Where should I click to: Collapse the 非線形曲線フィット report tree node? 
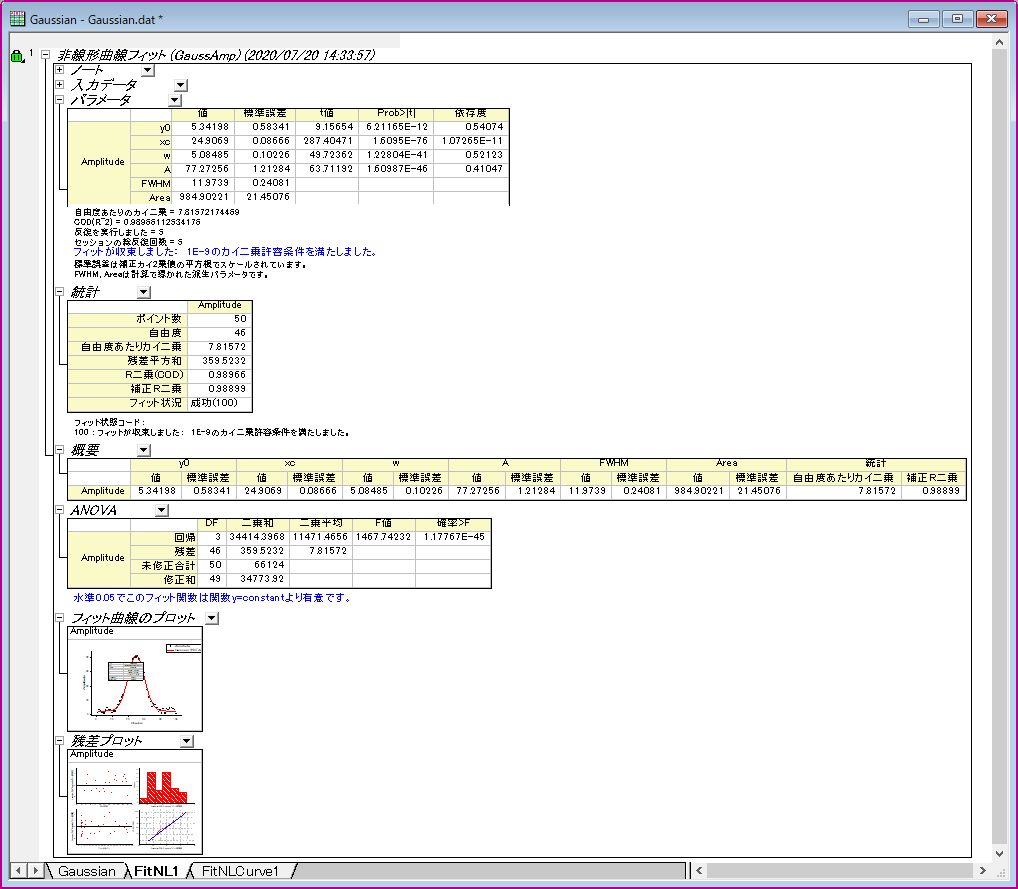(x=45, y=55)
